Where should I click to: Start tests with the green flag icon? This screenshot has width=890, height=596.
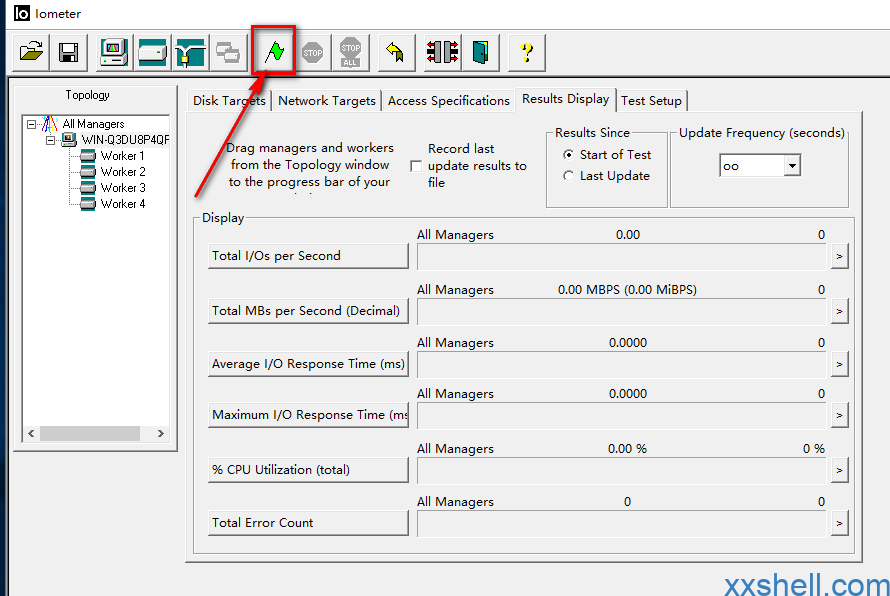click(x=274, y=52)
